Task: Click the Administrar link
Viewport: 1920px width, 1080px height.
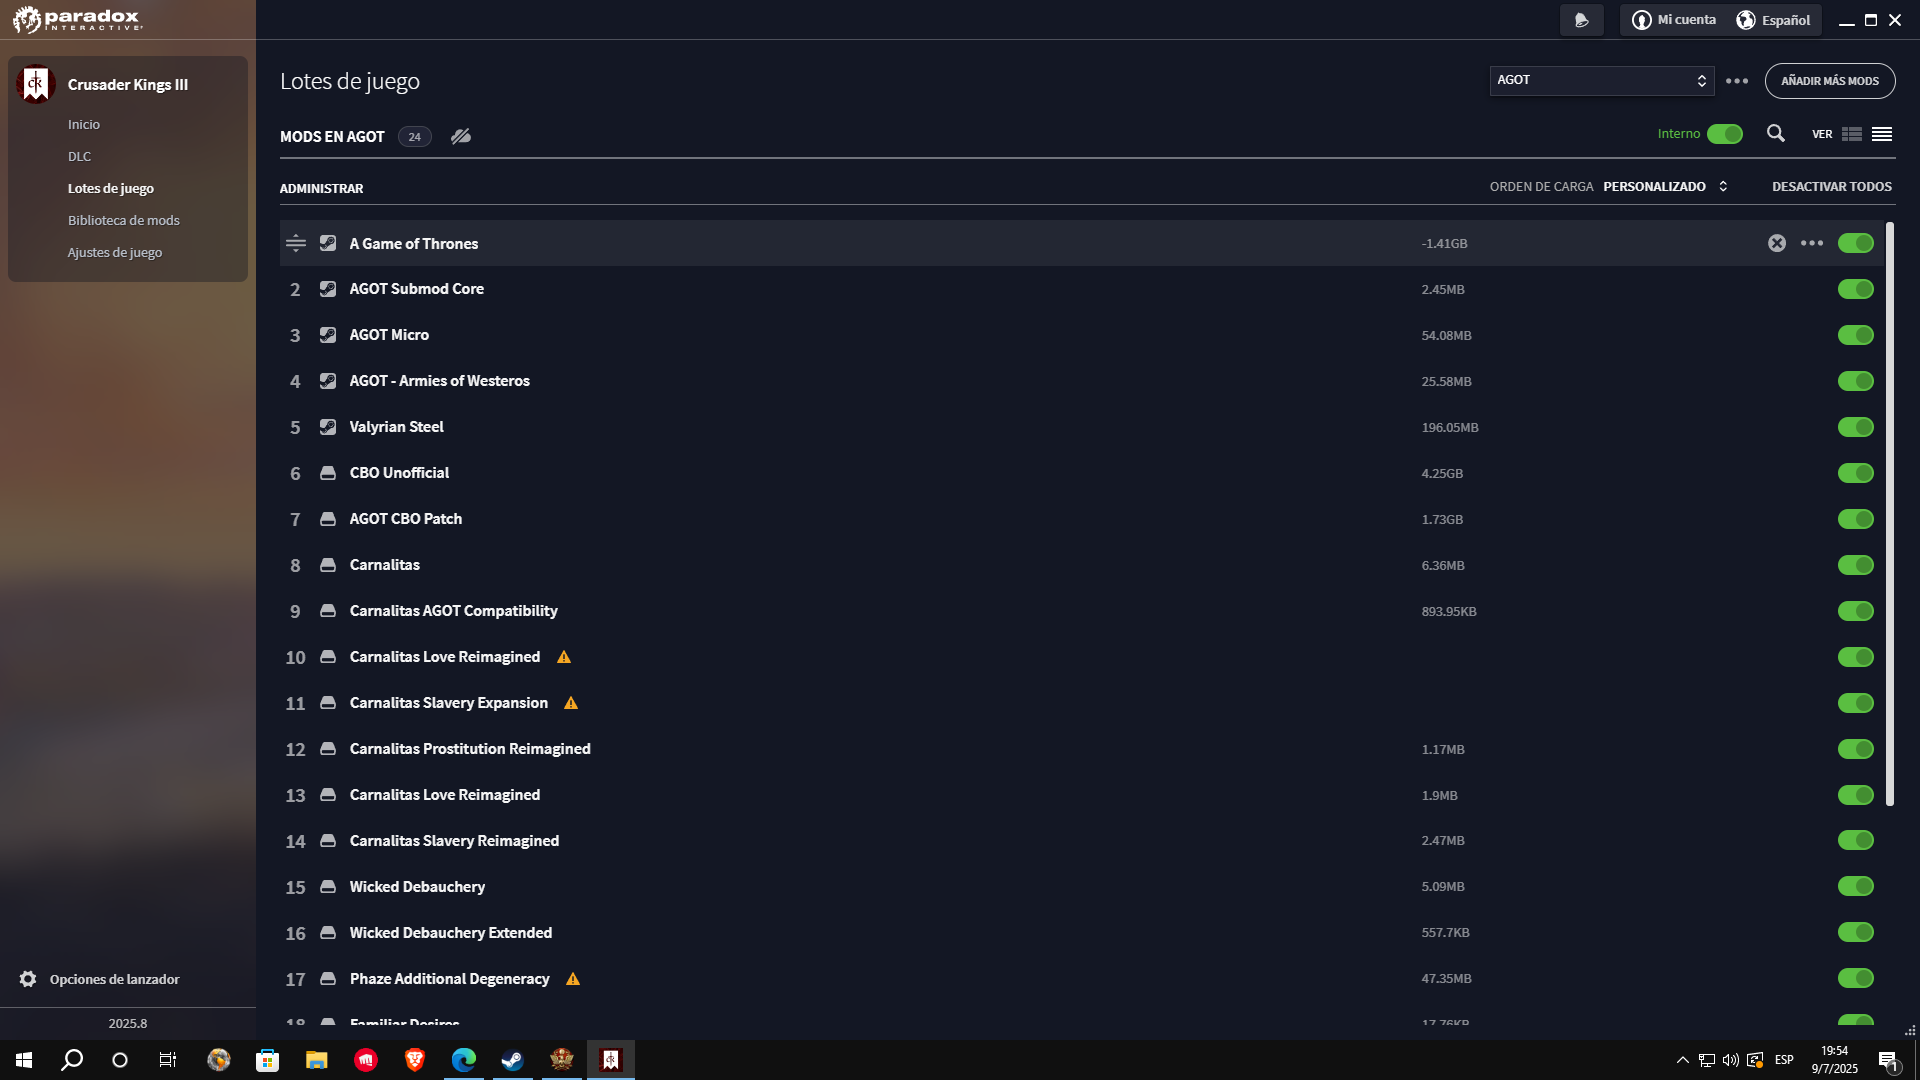Action: point(321,189)
